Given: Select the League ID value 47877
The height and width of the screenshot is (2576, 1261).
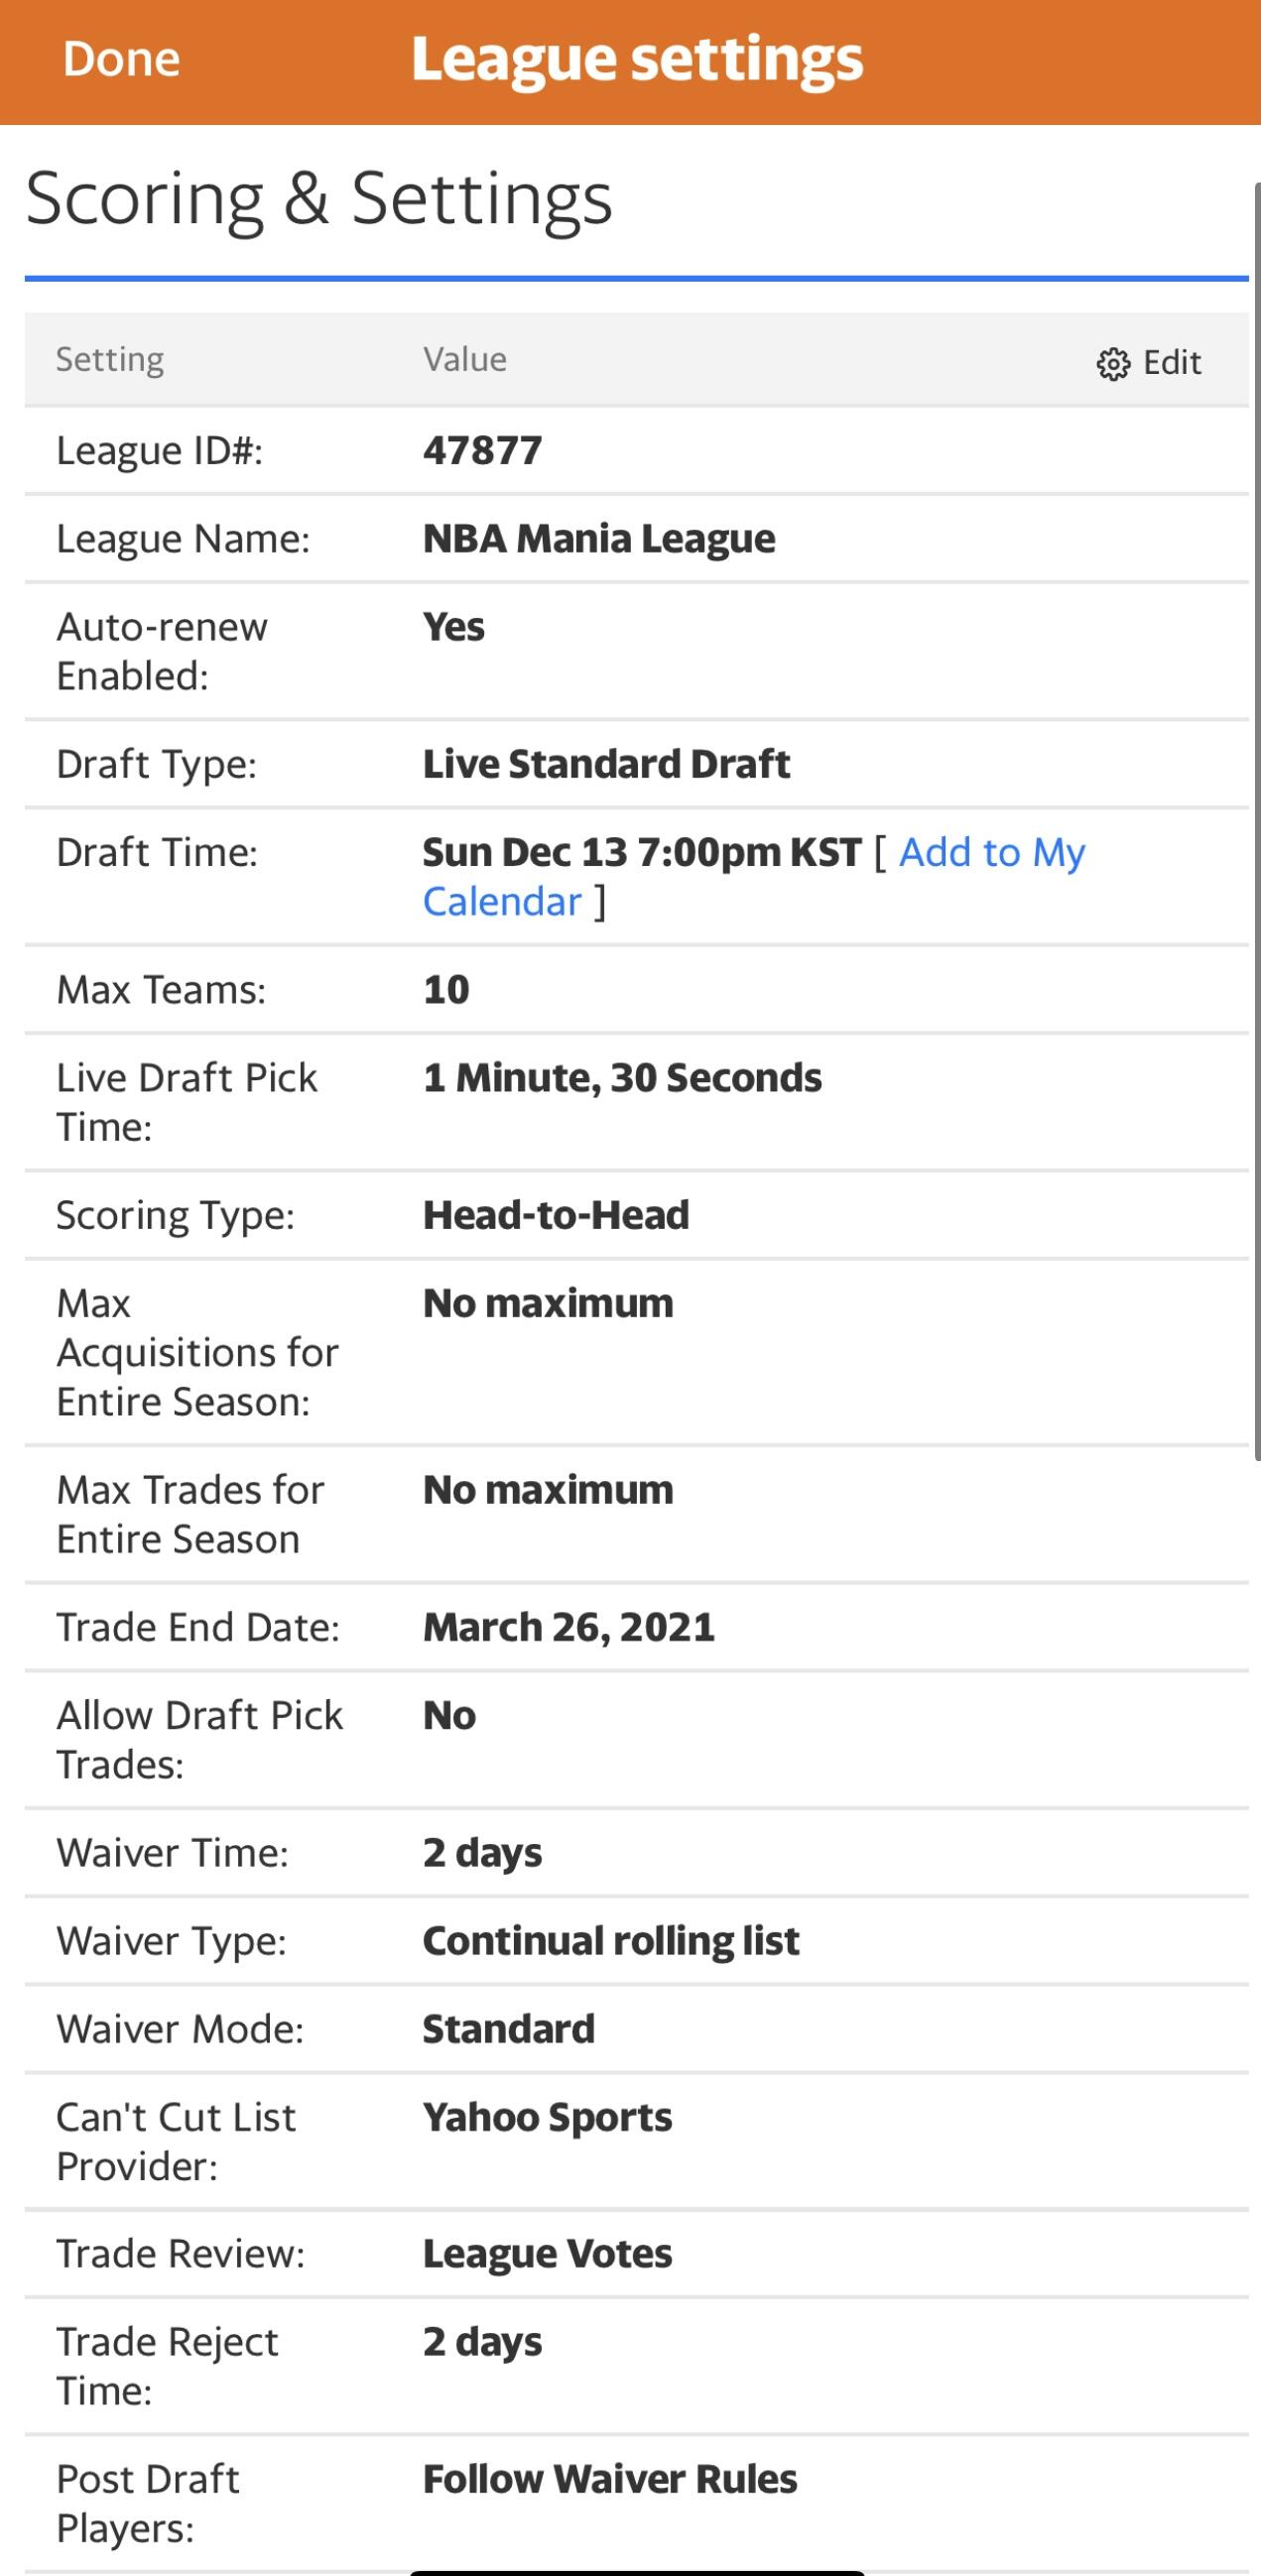Looking at the screenshot, I should coord(482,451).
